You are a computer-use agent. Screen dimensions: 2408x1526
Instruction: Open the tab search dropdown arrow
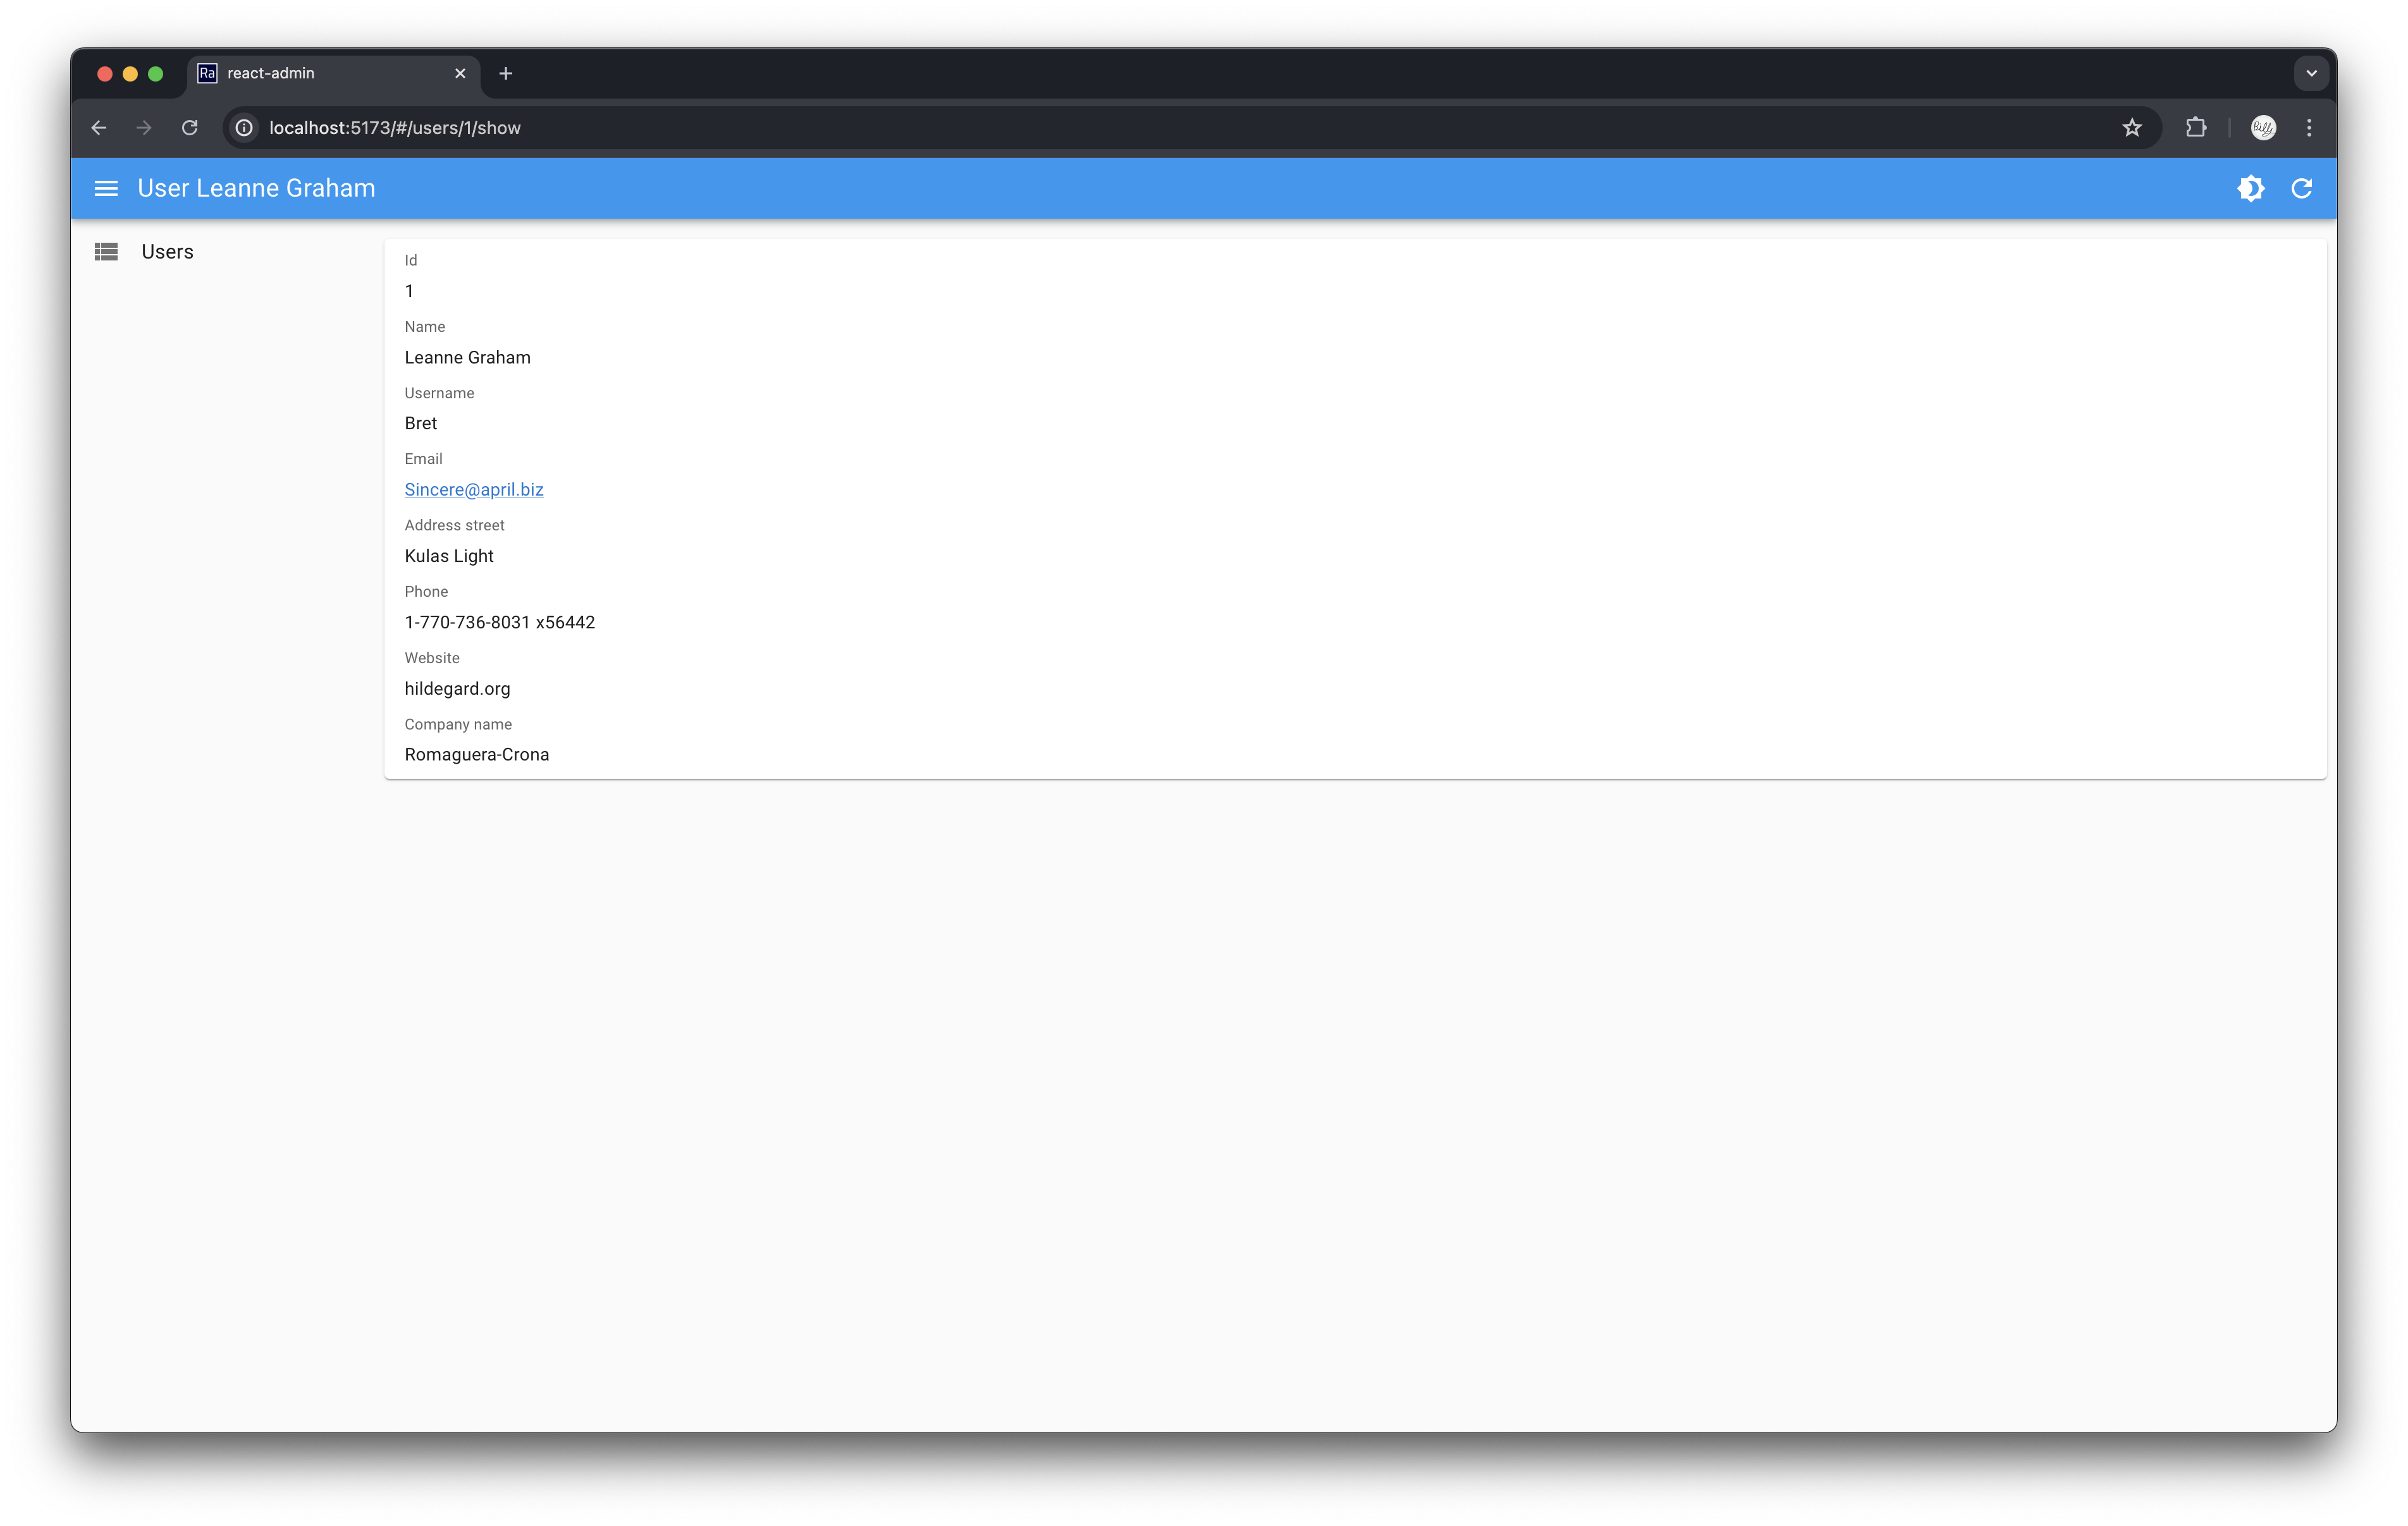tap(2311, 73)
